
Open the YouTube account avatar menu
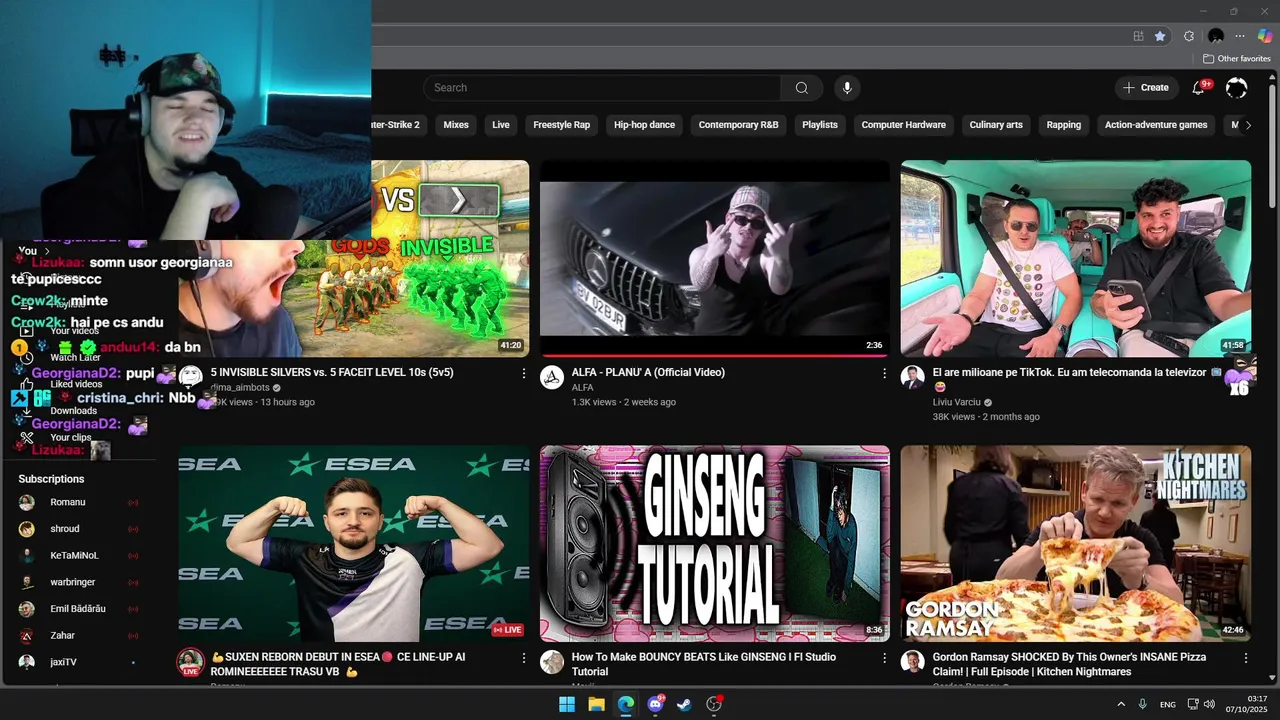pyautogui.click(x=1237, y=88)
